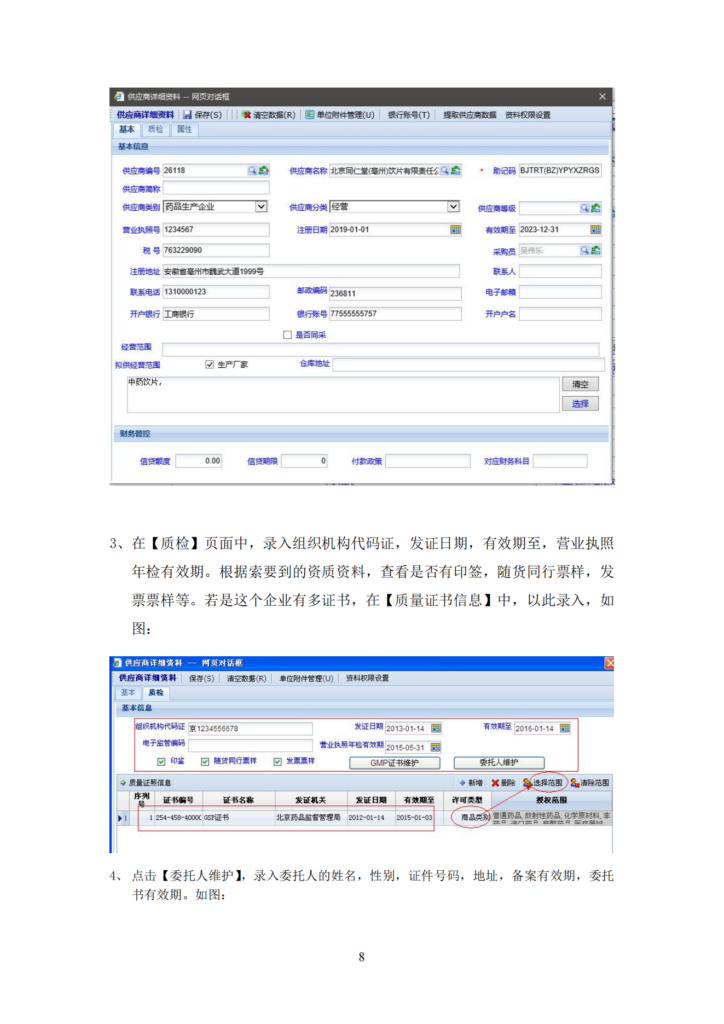Open calendar for 有效期至 2016-01-14

565,728
